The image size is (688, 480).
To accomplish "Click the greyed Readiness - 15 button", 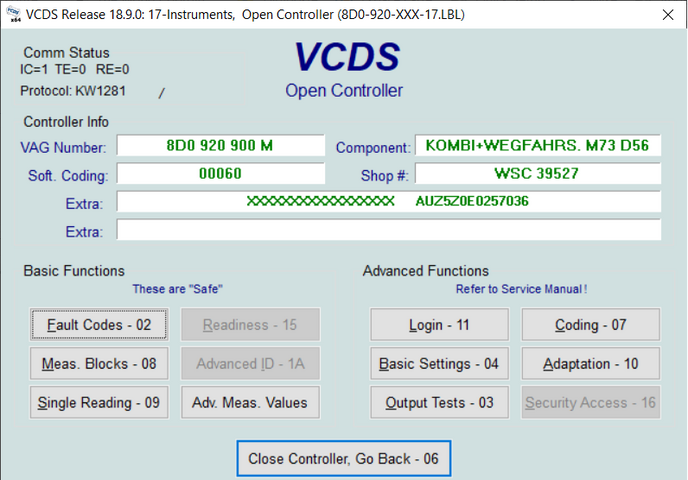I will point(250,325).
